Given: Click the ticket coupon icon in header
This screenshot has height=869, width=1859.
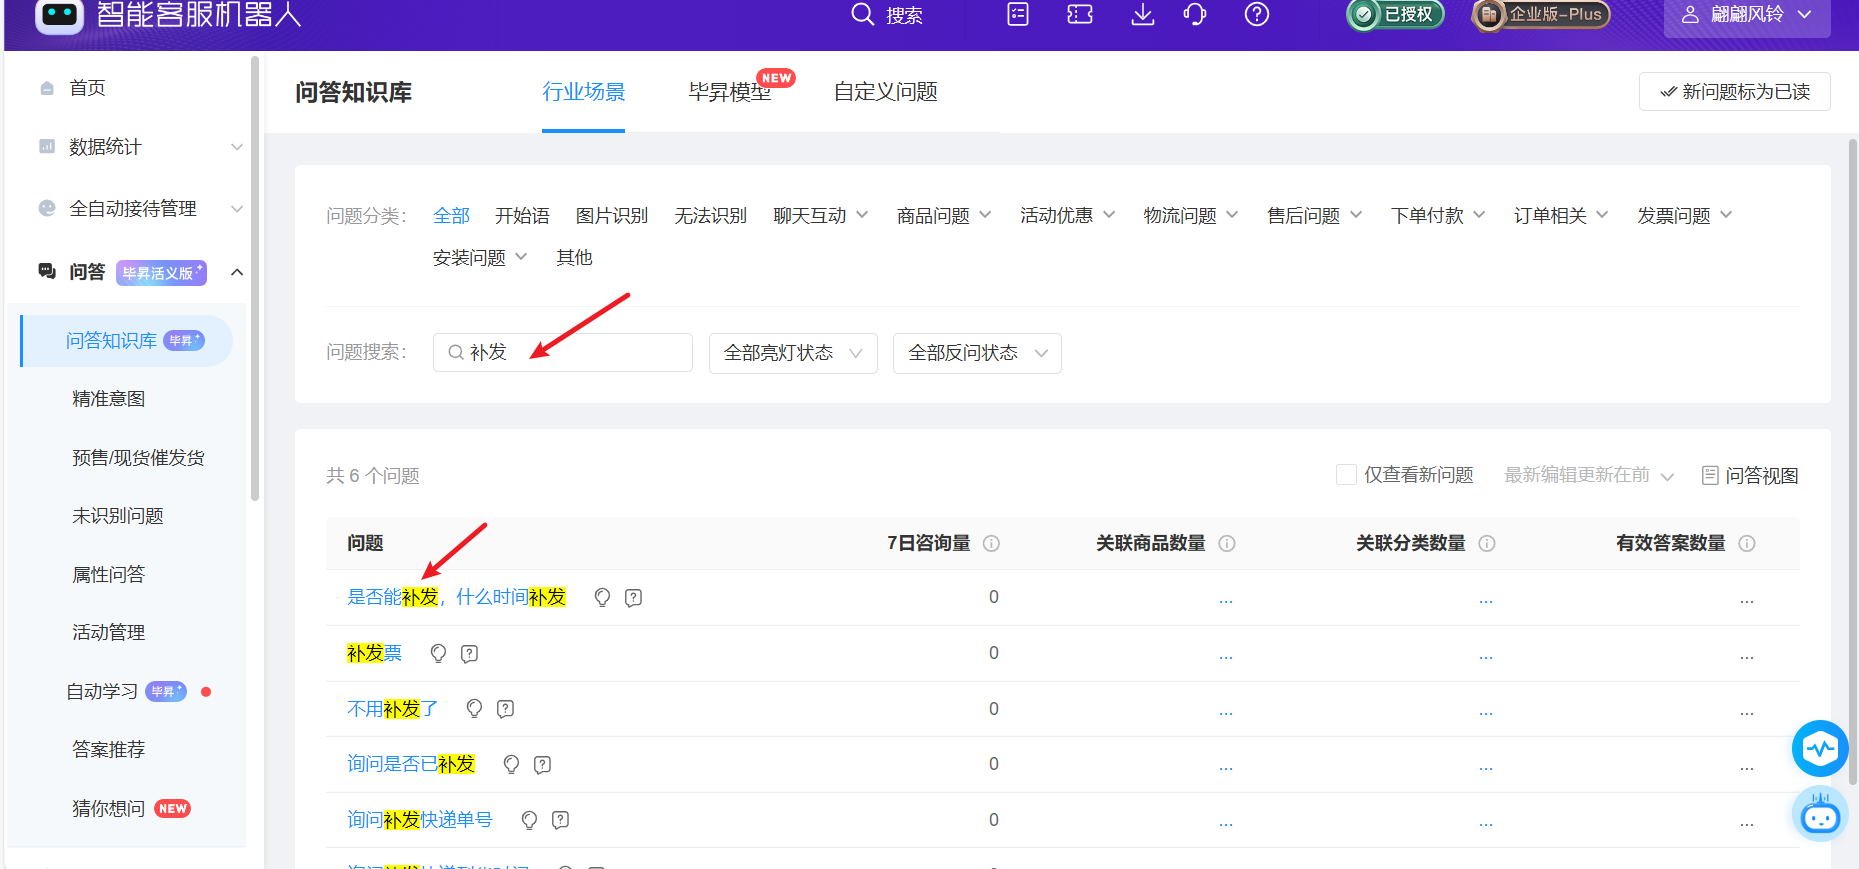Looking at the screenshot, I should [x=1080, y=14].
